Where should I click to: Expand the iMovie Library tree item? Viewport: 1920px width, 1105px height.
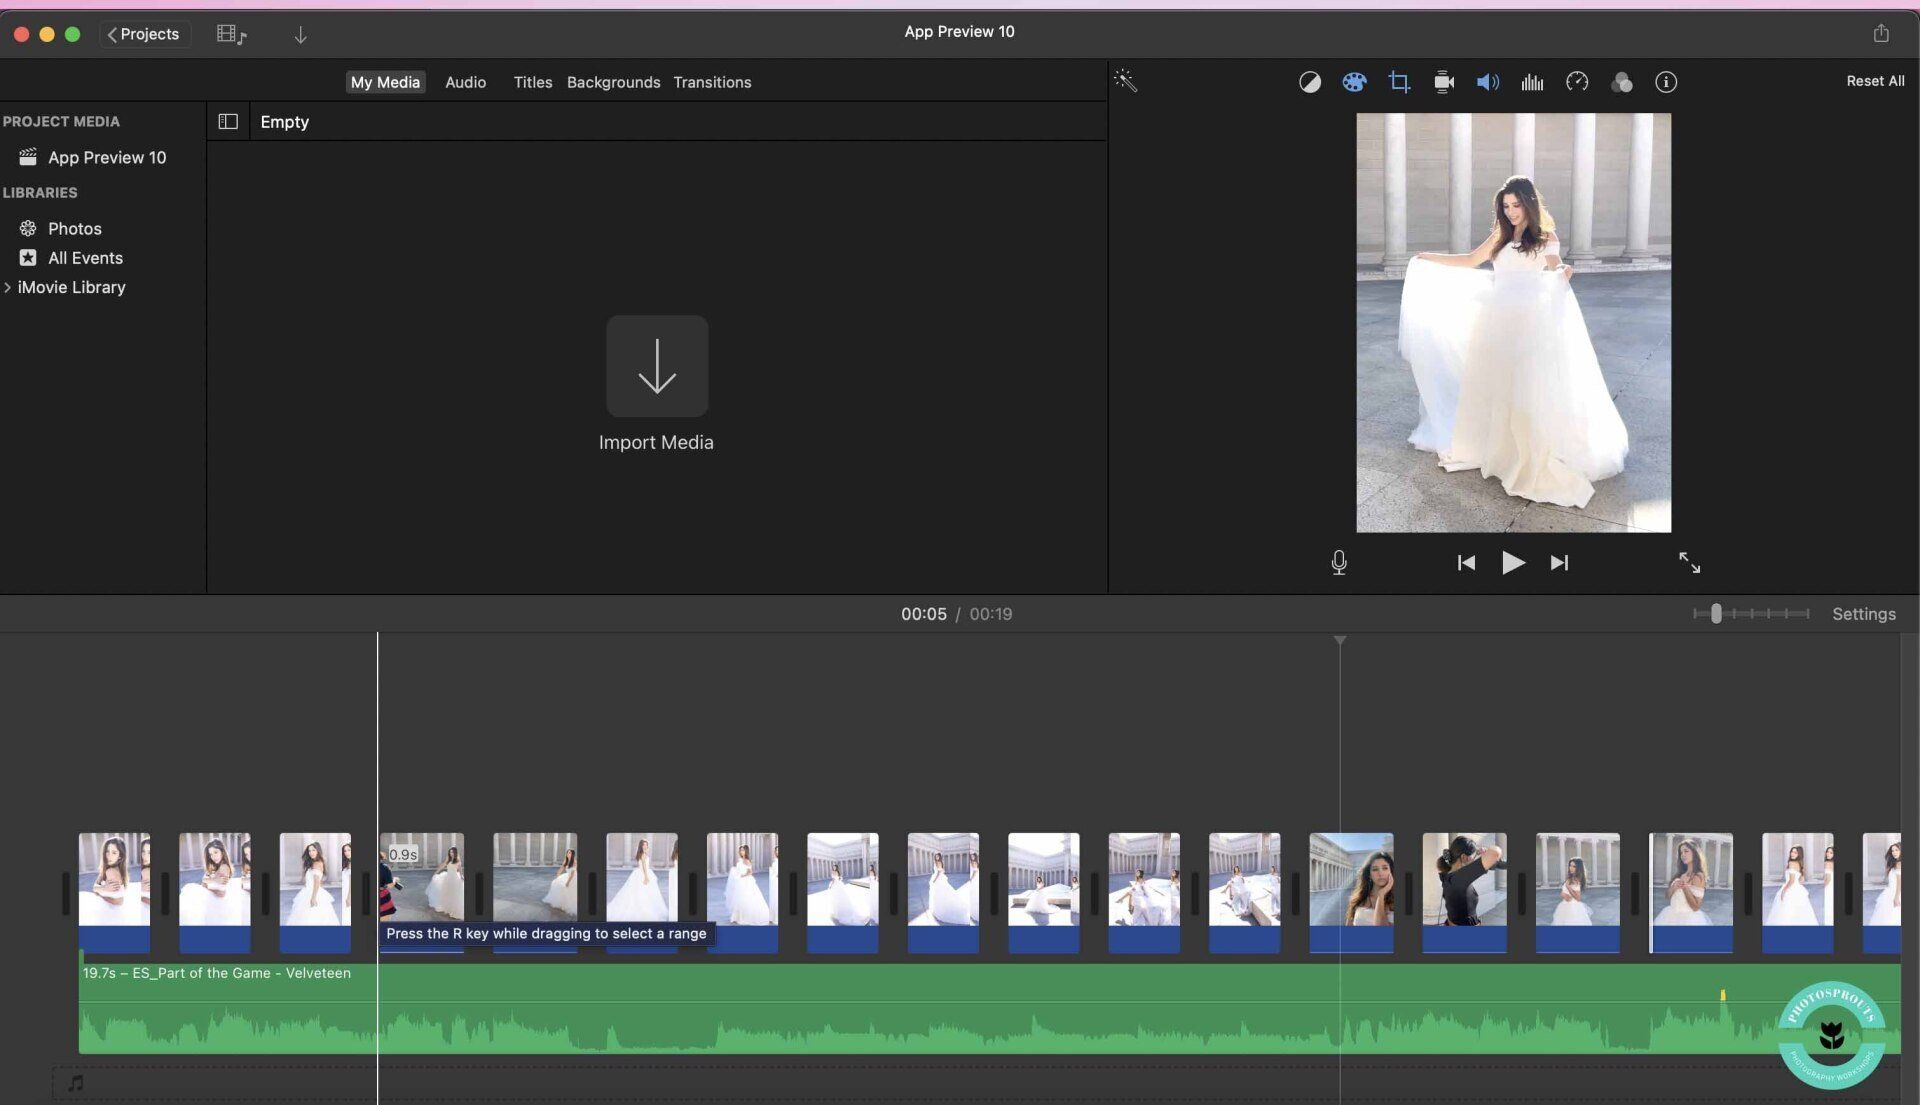point(8,287)
